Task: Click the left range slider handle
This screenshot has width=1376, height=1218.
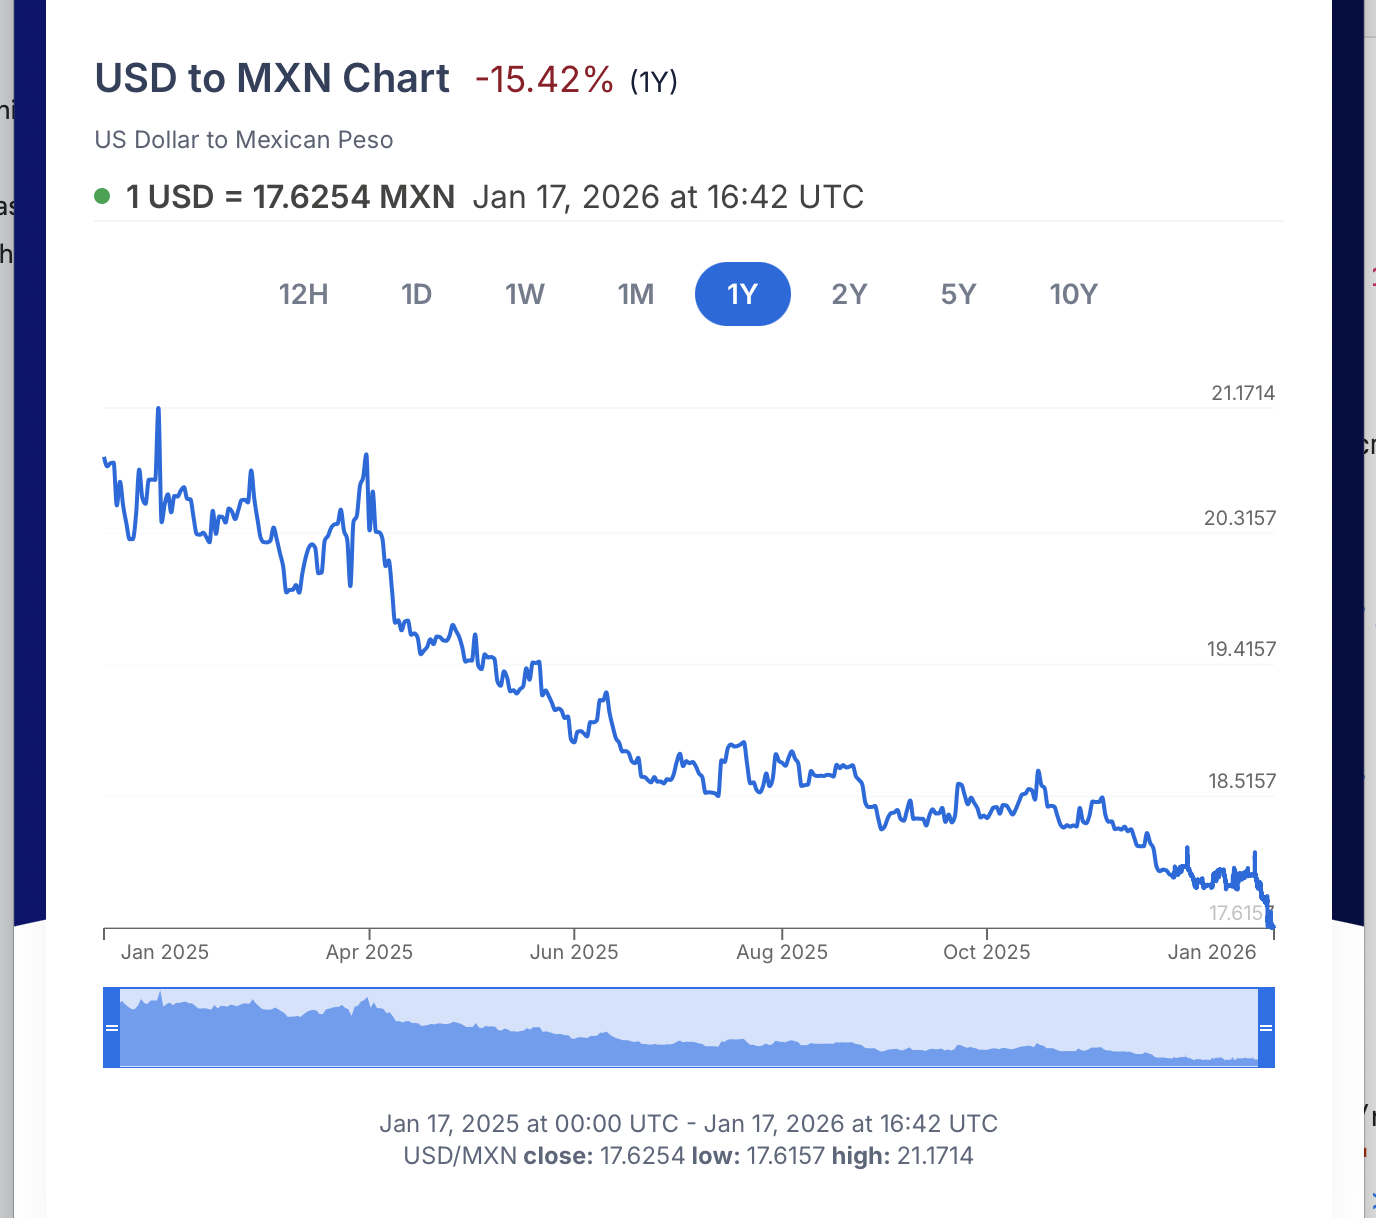Action: click(x=112, y=1027)
